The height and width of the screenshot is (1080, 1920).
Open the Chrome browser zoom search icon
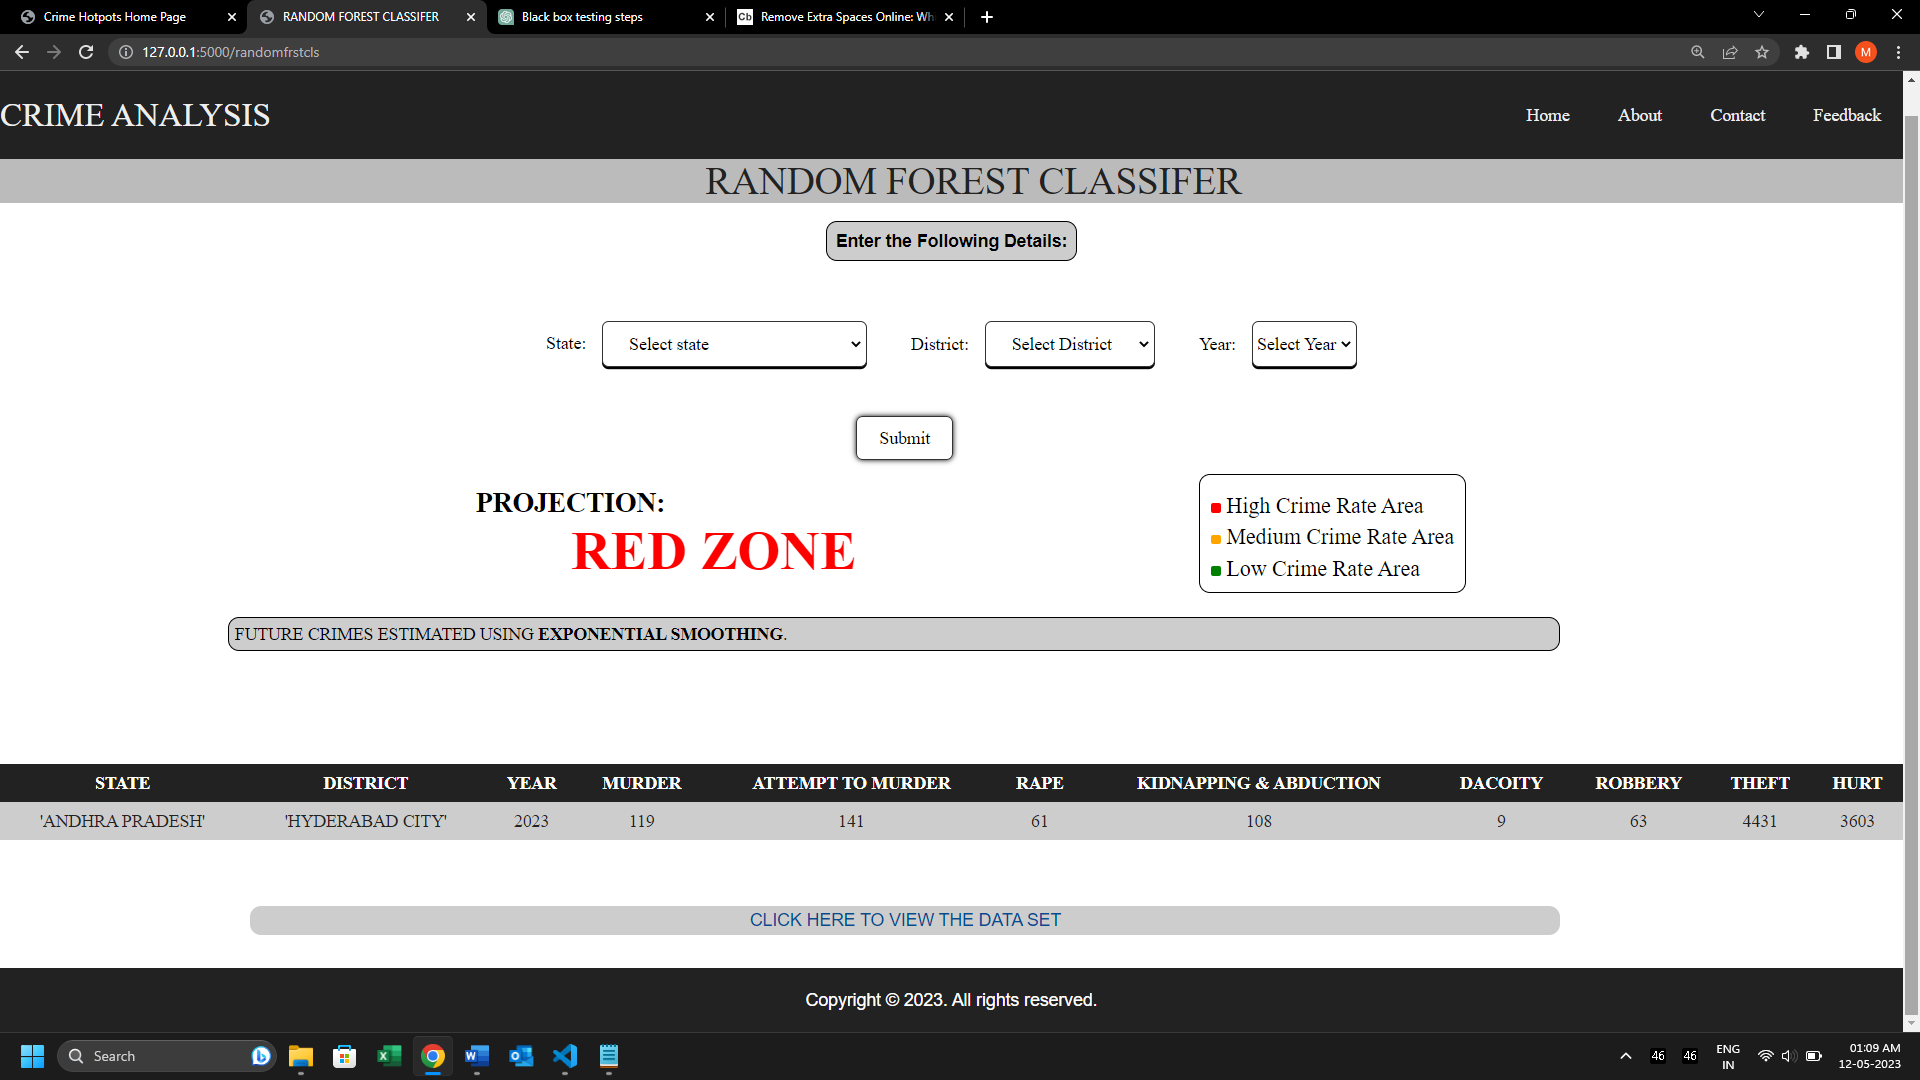pyautogui.click(x=1697, y=52)
